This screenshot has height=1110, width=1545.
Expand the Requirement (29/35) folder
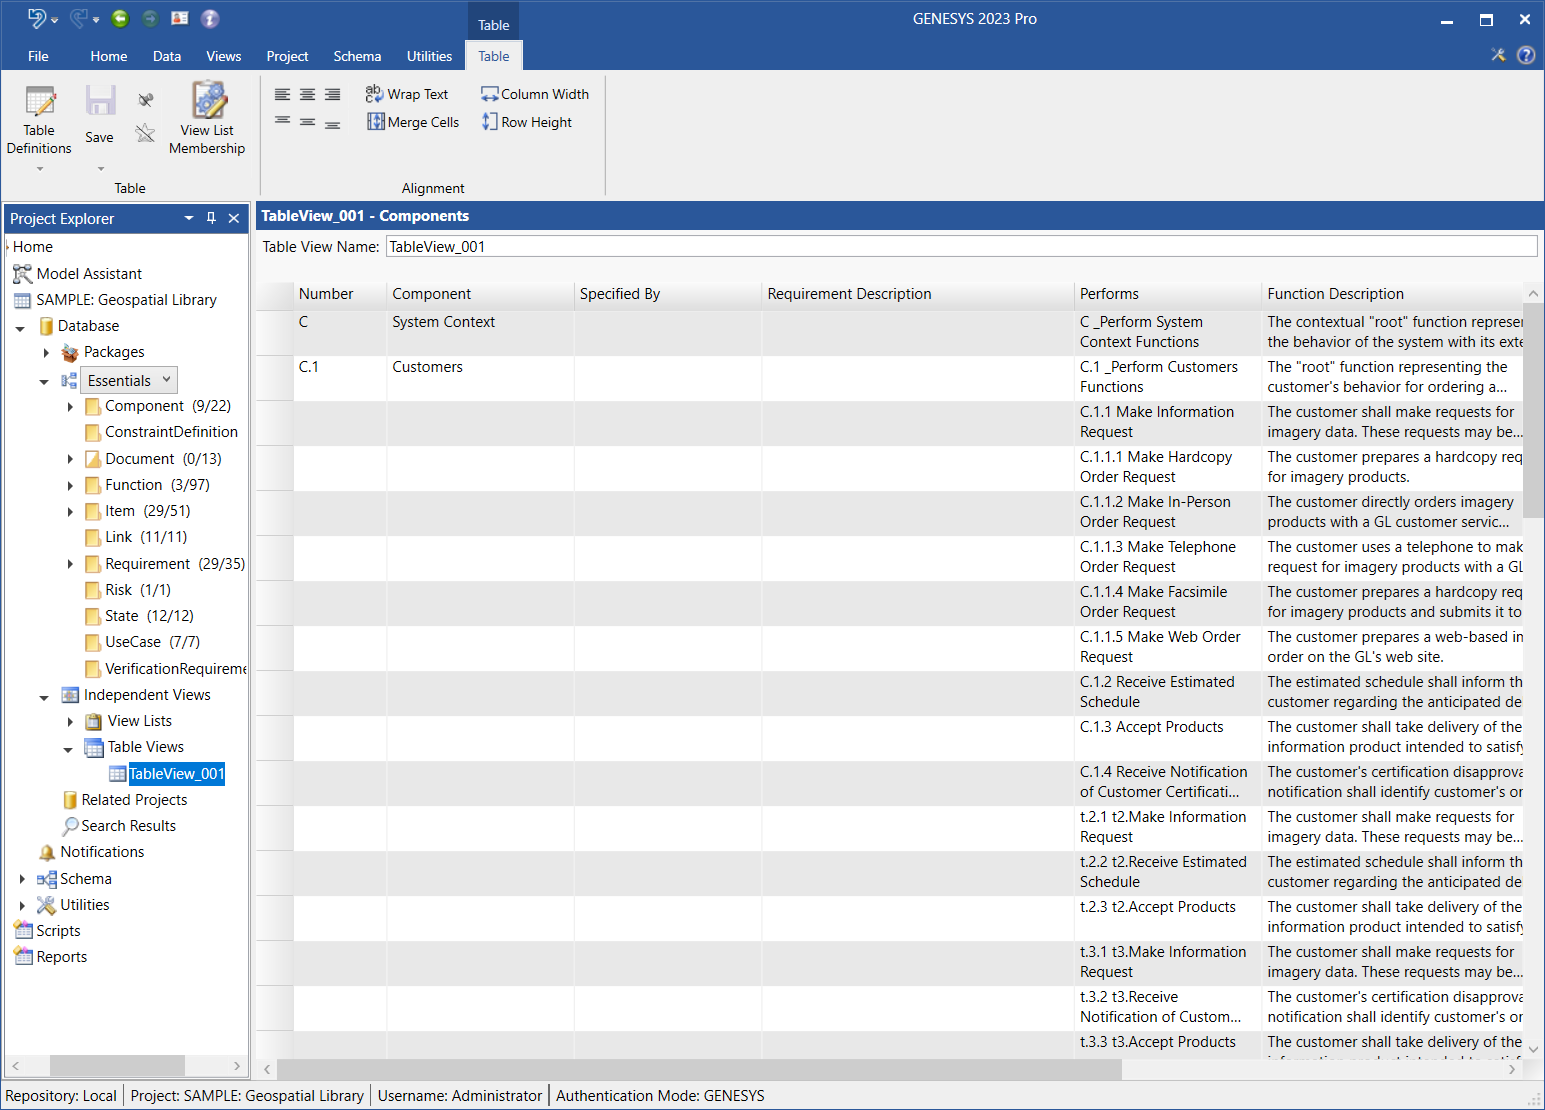[70, 564]
